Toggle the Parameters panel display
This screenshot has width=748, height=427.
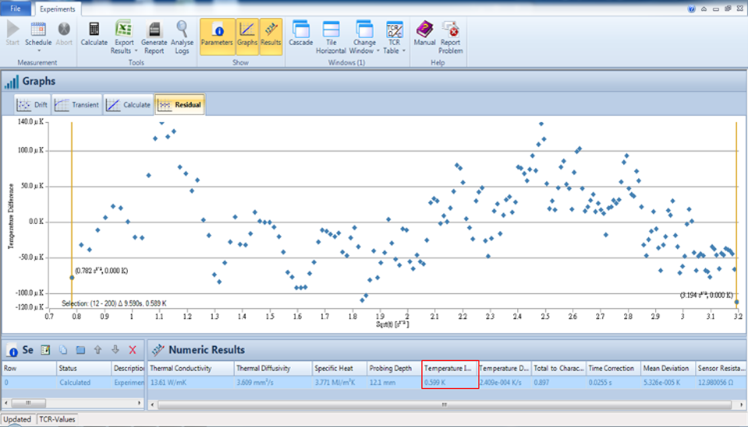click(x=217, y=36)
